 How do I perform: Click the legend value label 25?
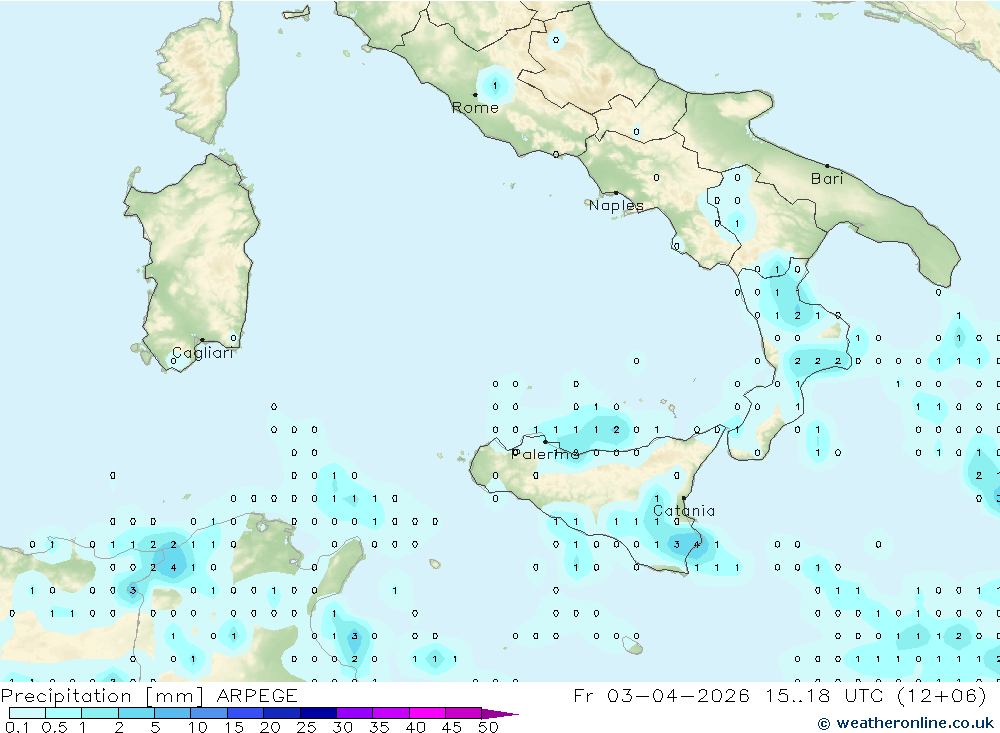[x=306, y=727]
